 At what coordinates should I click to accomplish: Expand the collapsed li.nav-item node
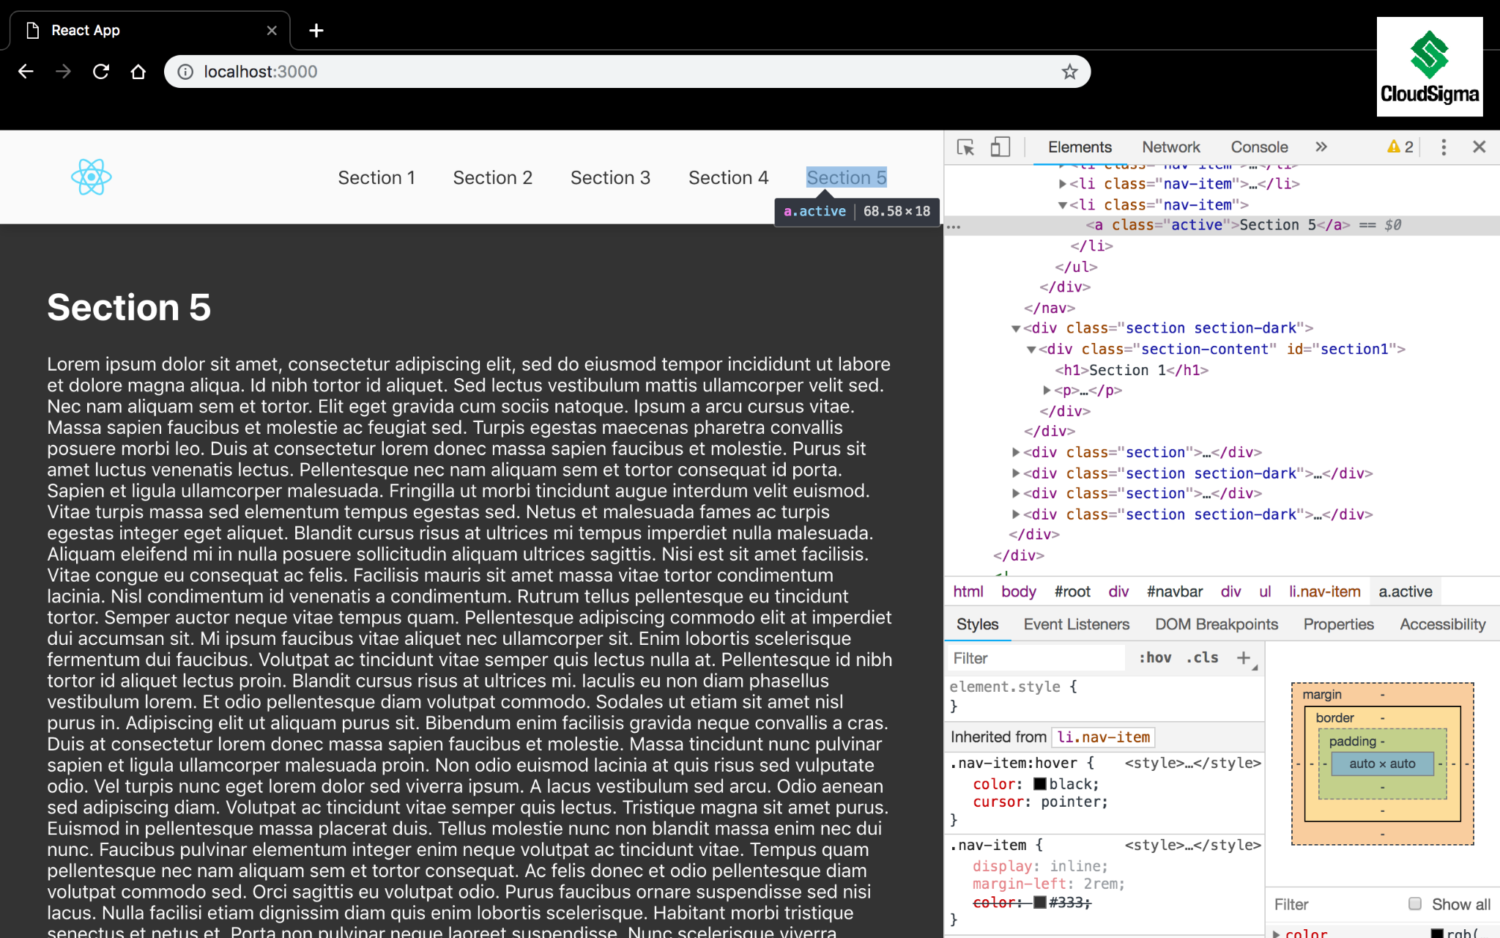pyautogui.click(x=1063, y=183)
